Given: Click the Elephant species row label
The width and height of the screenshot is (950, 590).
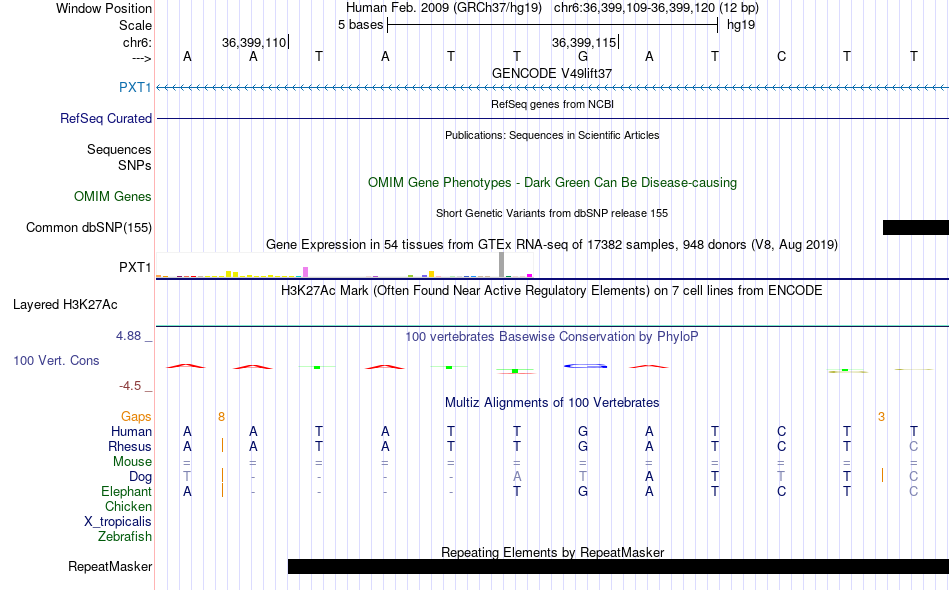Looking at the screenshot, I should click(126, 491).
